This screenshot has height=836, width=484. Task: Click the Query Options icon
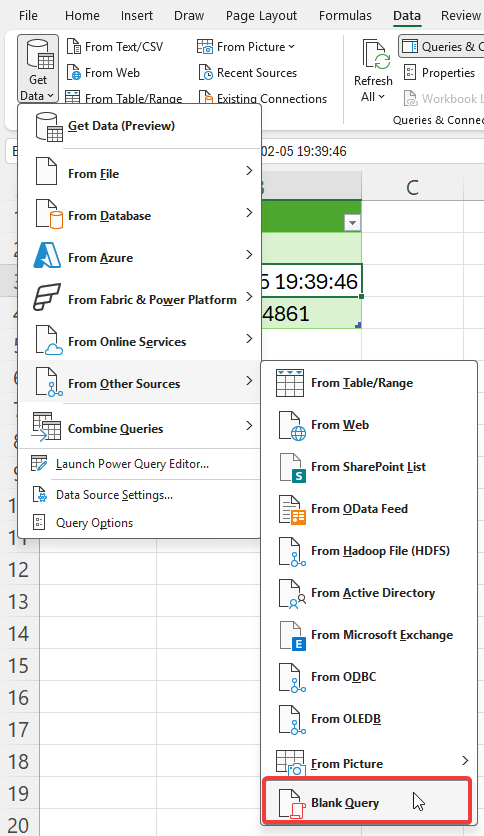click(x=39, y=522)
